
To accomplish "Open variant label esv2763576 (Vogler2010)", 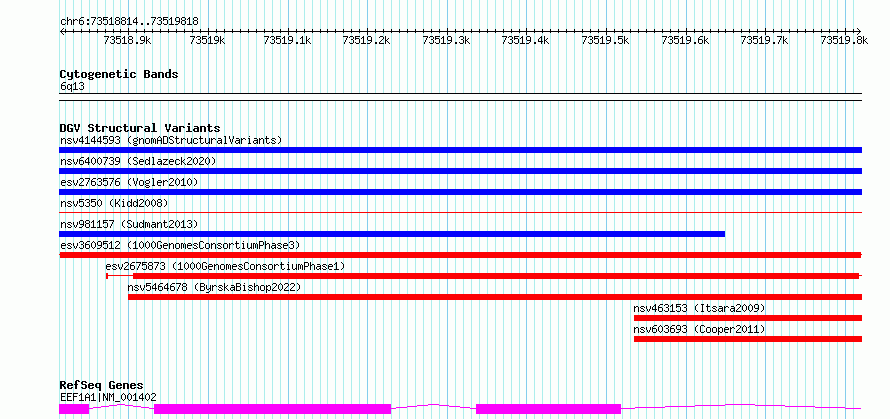I will tap(129, 182).
